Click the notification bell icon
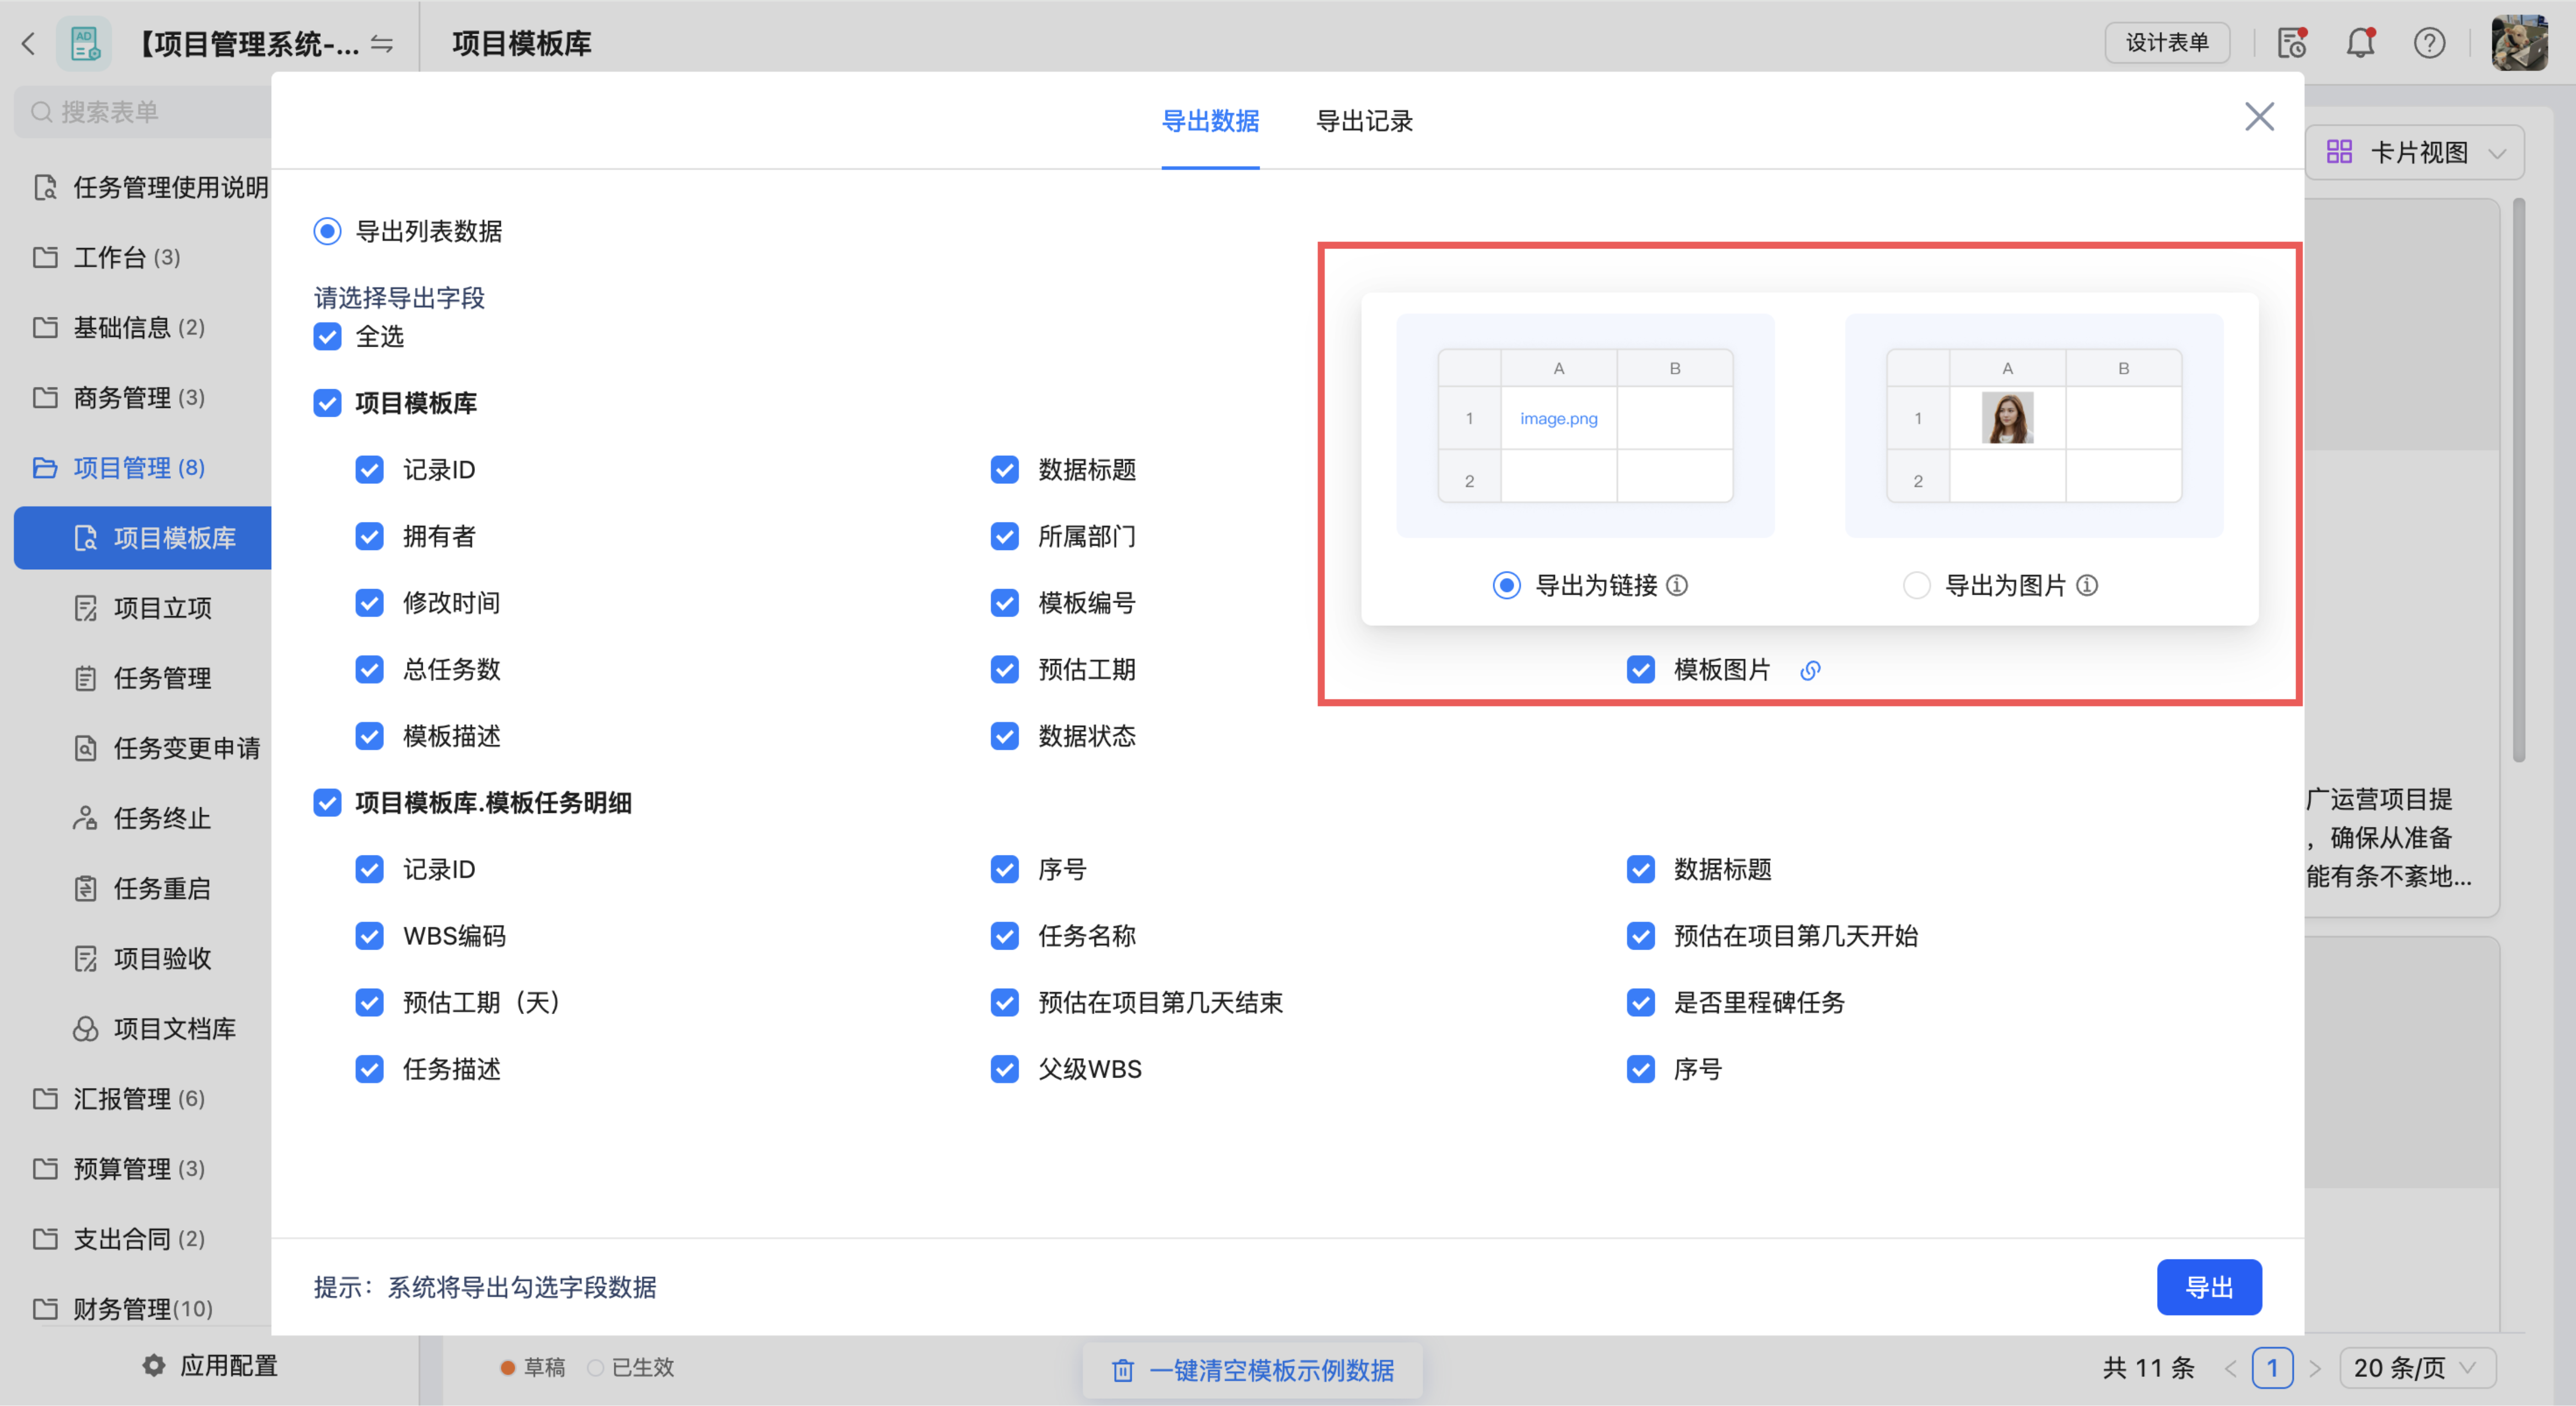2576x1406 pixels. click(2360, 43)
